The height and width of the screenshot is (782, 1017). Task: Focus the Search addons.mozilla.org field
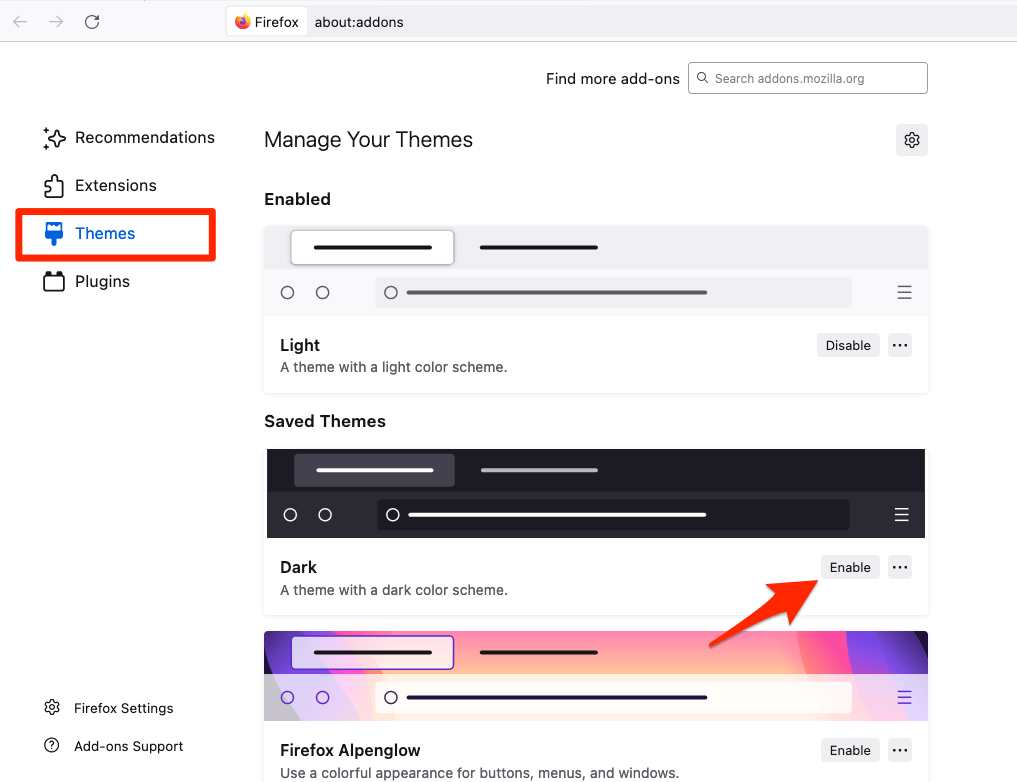point(817,78)
